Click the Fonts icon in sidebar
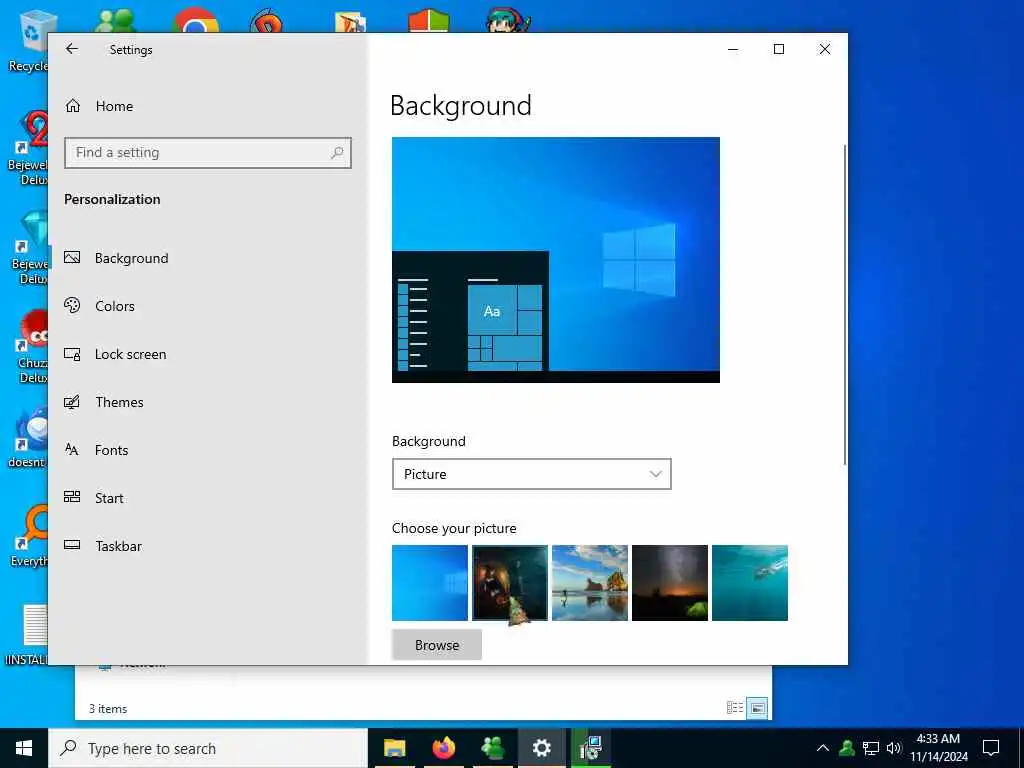This screenshot has width=1024, height=768. point(72,449)
